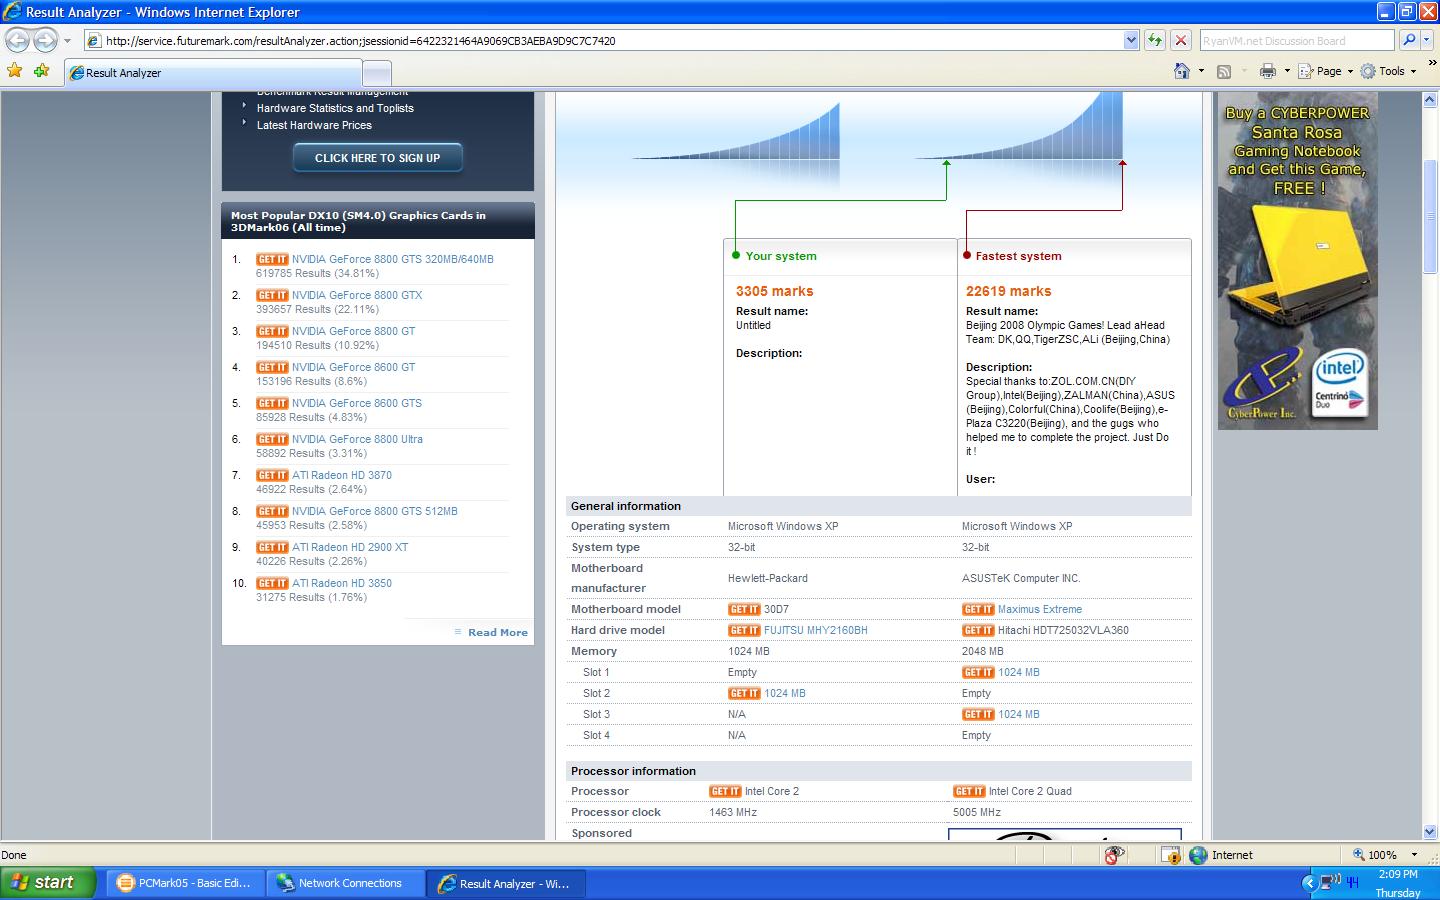Click the 22619 marks fastest score

(1008, 291)
